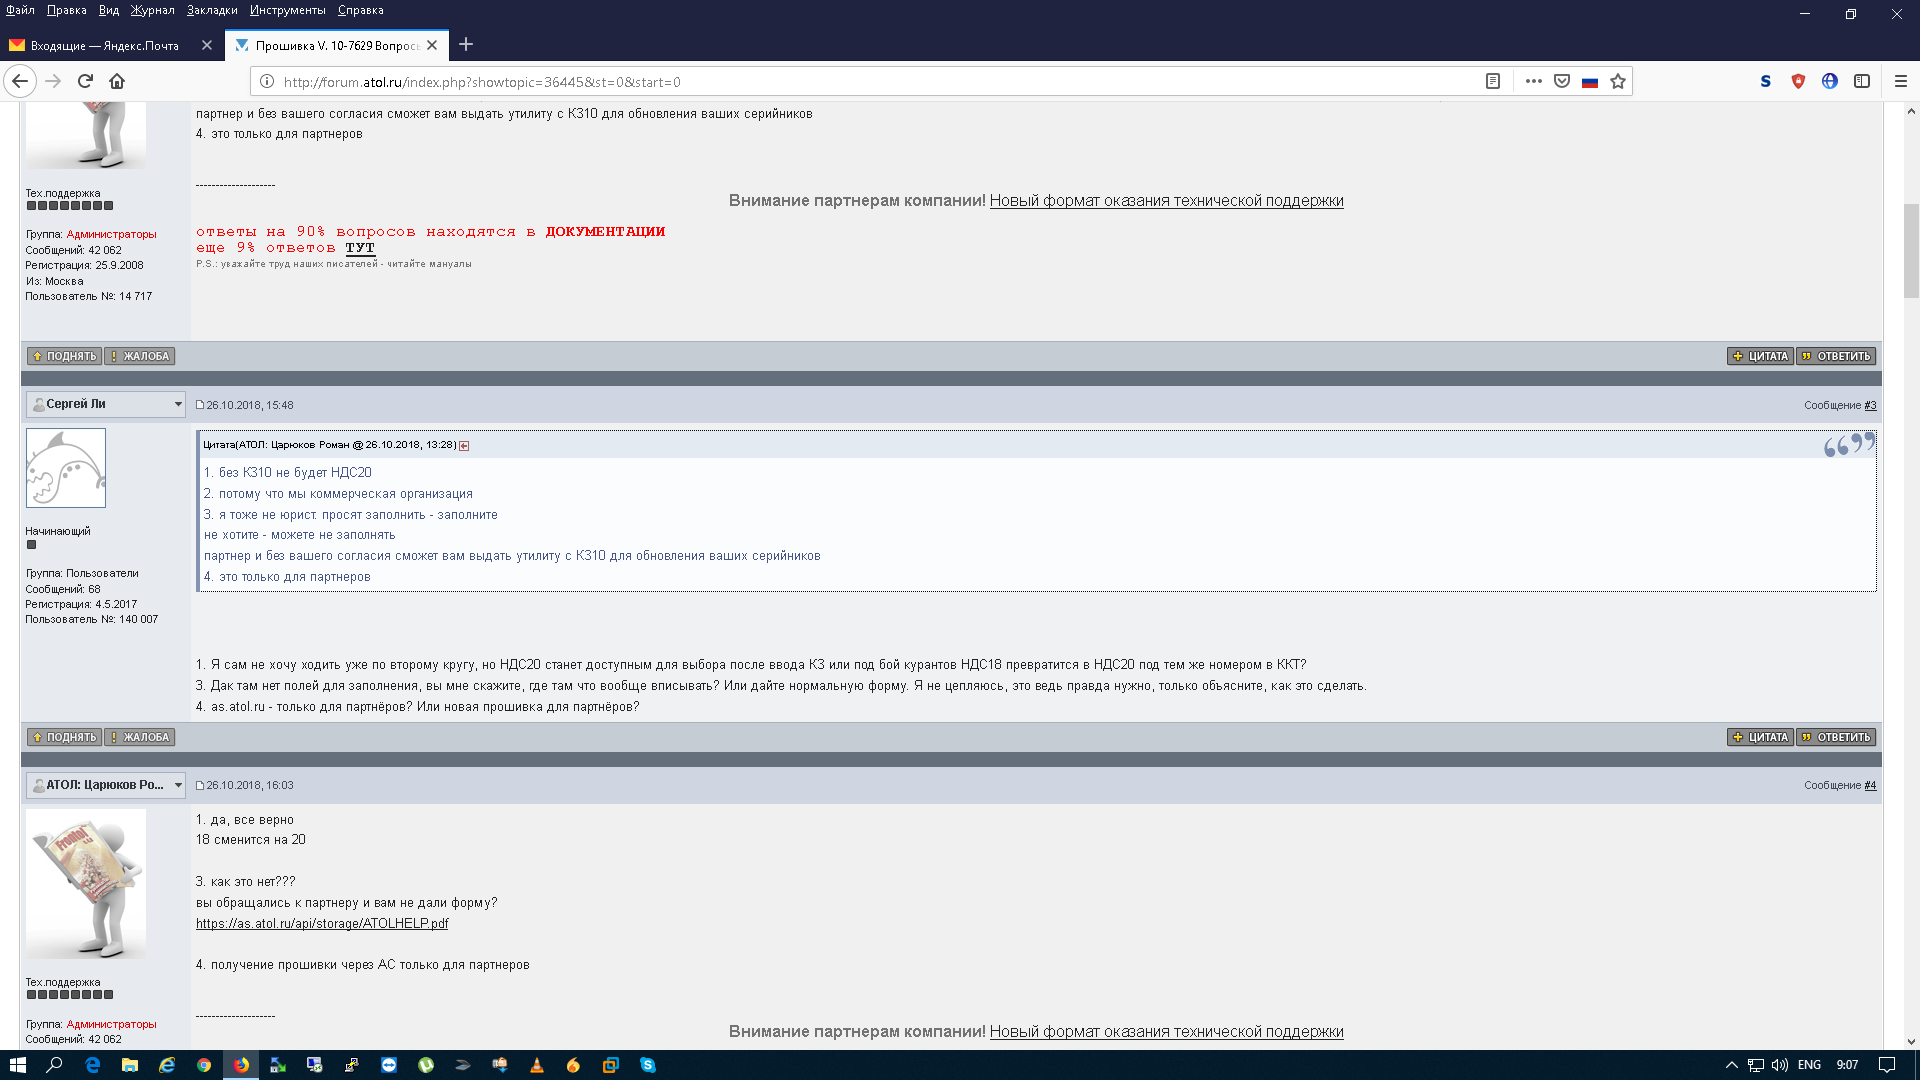Expand the АТОЛ: Царюков Ро... user dropdown
The width and height of the screenshot is (1920, 1080).
[178, 785]
